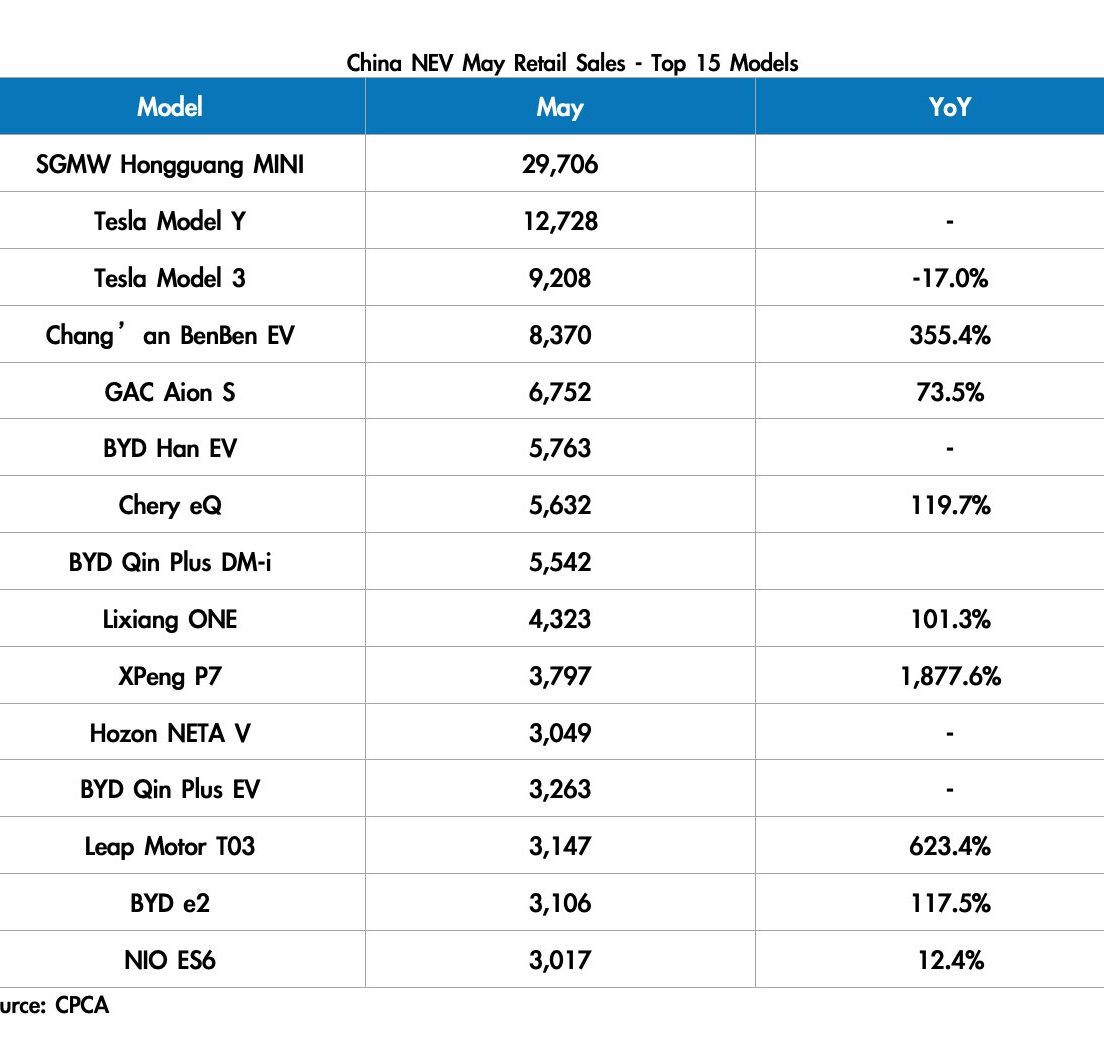Select the SGMW Hongguang MINI row label
The image size is (1104, 1064).
click(170, 164)
